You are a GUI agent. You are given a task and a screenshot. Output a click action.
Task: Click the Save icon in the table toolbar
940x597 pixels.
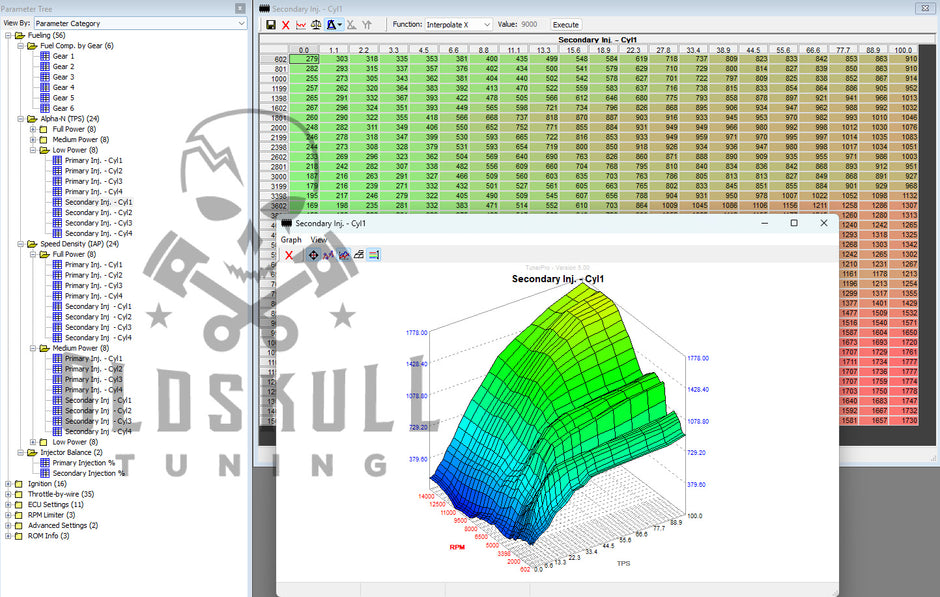[270, 24]
